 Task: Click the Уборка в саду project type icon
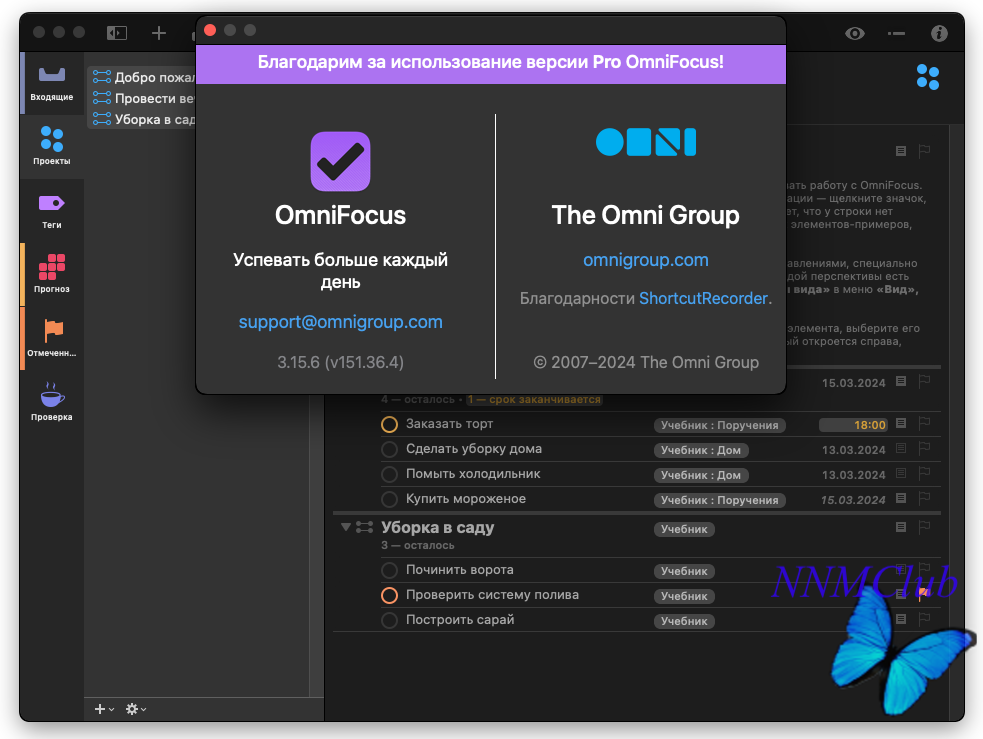point(364,527)
